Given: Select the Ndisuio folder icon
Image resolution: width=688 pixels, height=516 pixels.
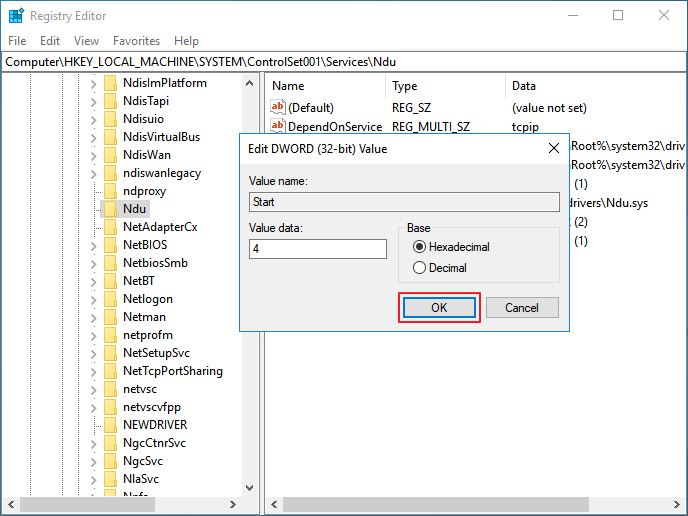Looking at the screenshot, I should [x=111, y=119].
